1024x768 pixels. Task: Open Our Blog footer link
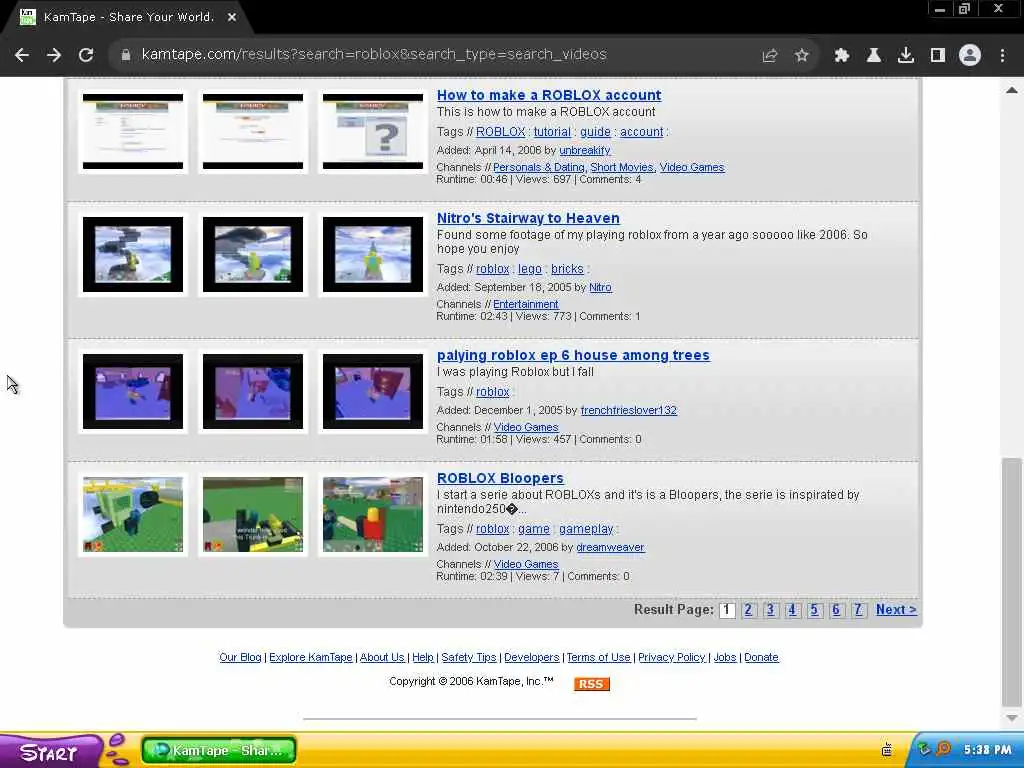click(x=240, y=658)
